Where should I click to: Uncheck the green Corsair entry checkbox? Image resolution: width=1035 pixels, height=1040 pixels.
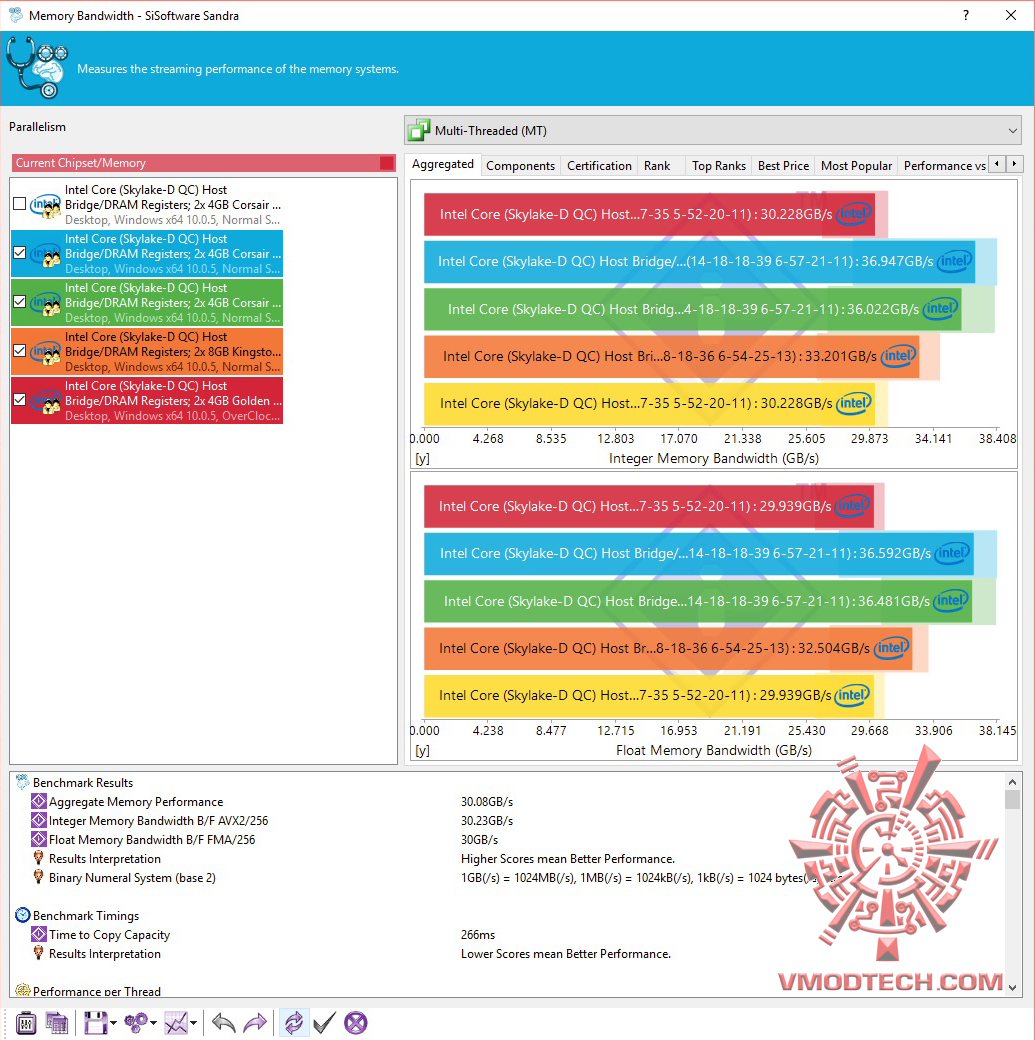click(20, 302)
